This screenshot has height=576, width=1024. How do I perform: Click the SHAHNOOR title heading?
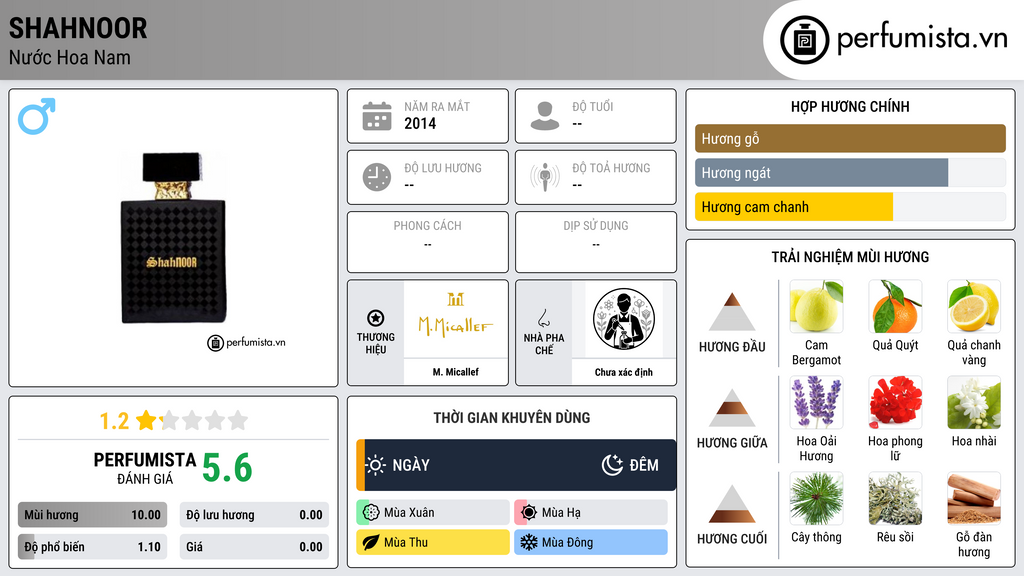[x=78, y=28]
